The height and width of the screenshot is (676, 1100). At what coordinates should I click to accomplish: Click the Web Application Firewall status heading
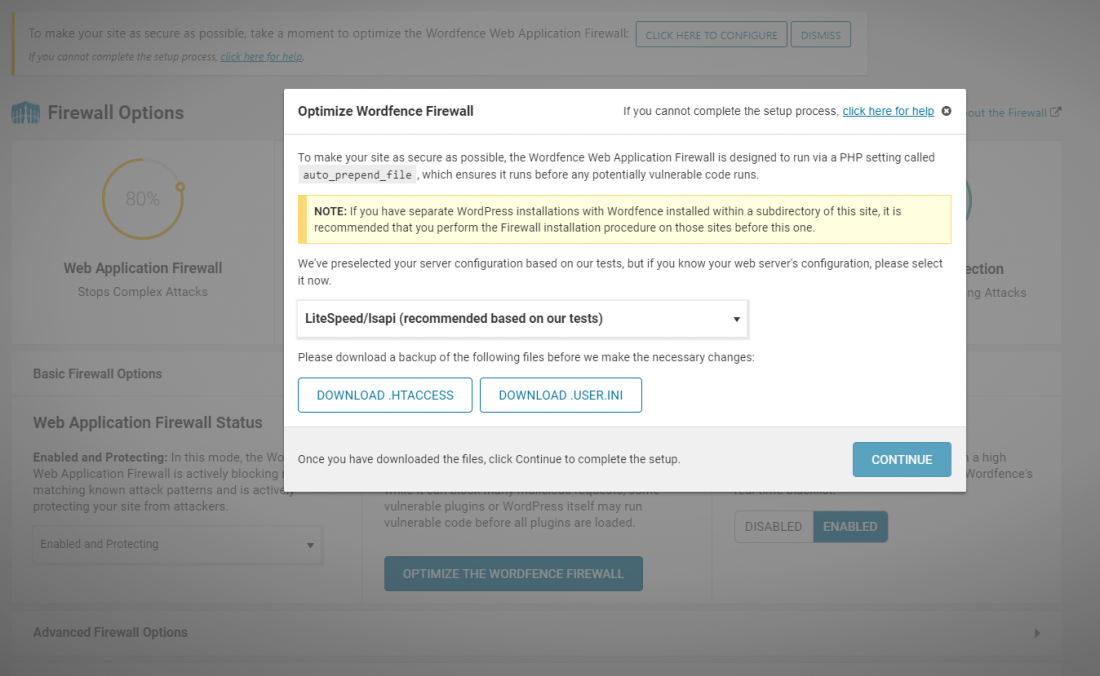[147, 422]
